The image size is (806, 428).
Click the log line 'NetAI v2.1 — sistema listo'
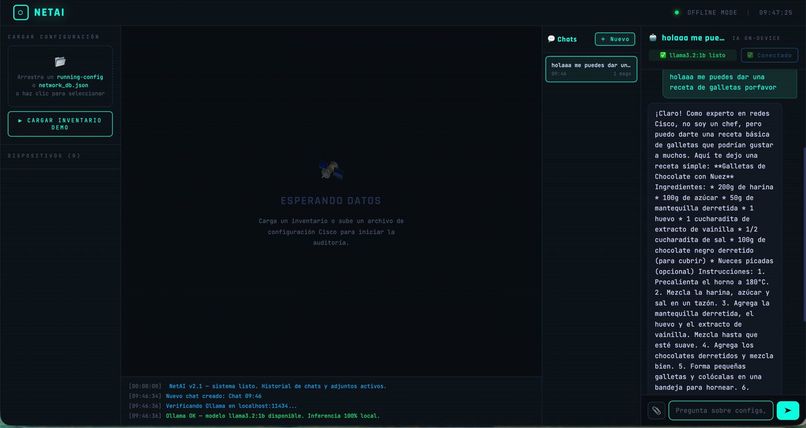[x=278, y=386]
